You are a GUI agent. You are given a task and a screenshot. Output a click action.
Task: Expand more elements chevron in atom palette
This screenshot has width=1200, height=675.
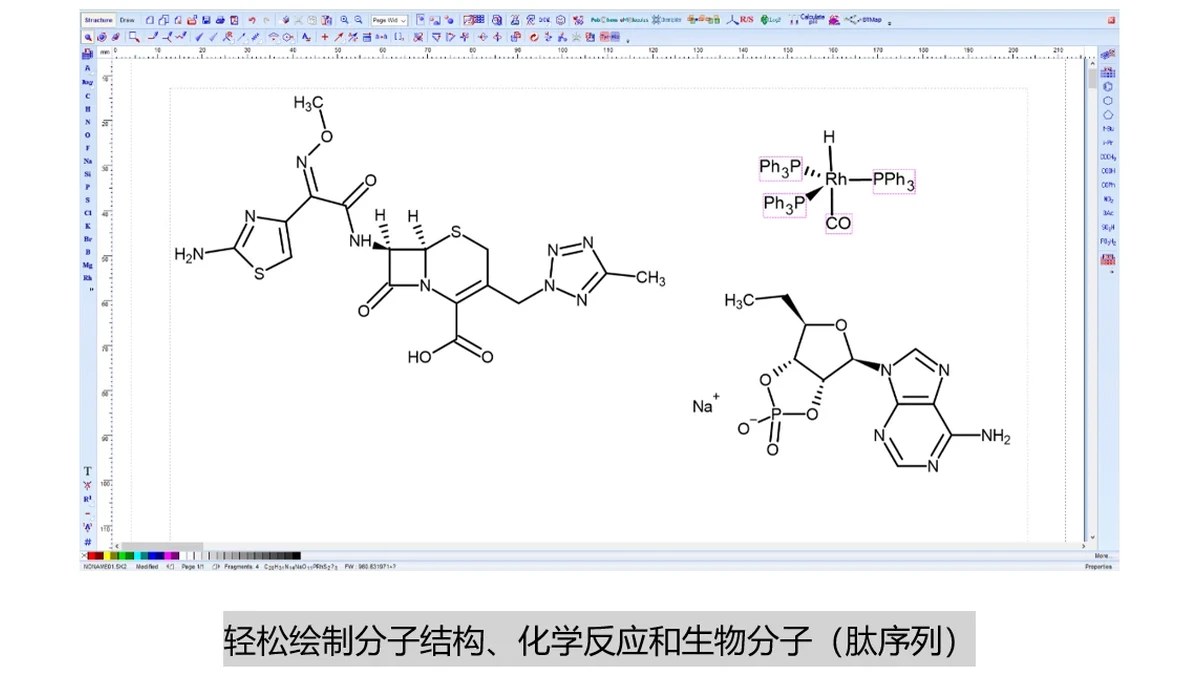(x=90, y=289)
